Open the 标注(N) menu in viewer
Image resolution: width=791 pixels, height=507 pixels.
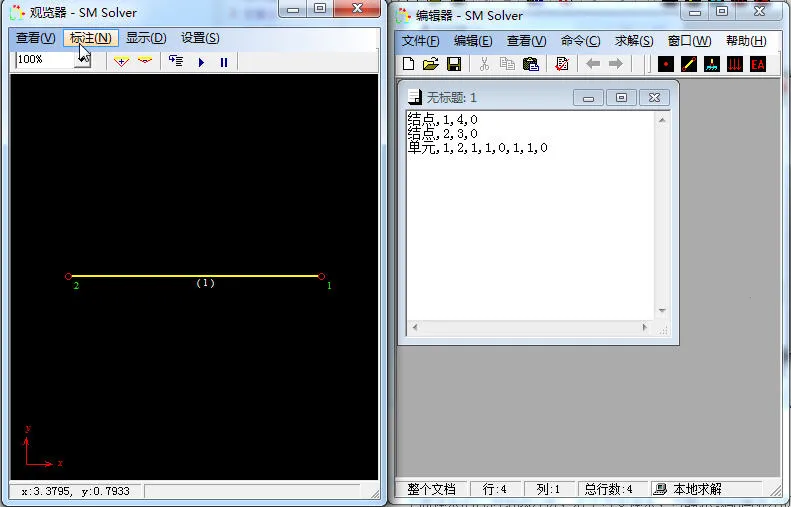90,38
